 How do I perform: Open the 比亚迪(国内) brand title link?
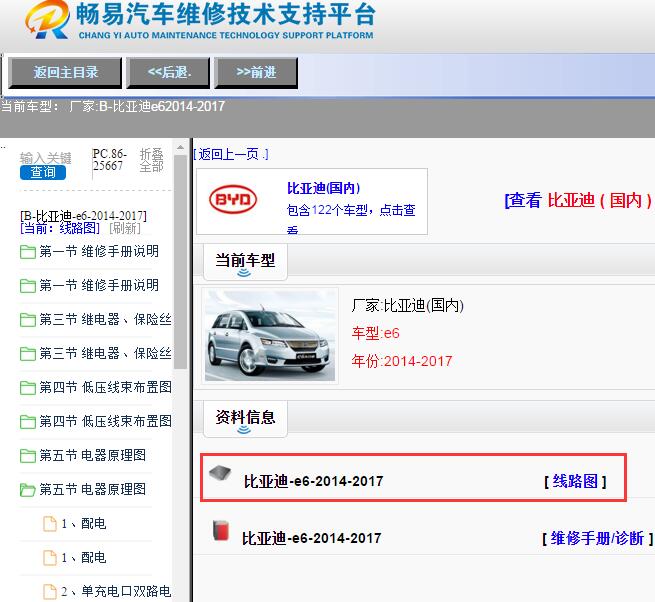[x=323, y=188]
